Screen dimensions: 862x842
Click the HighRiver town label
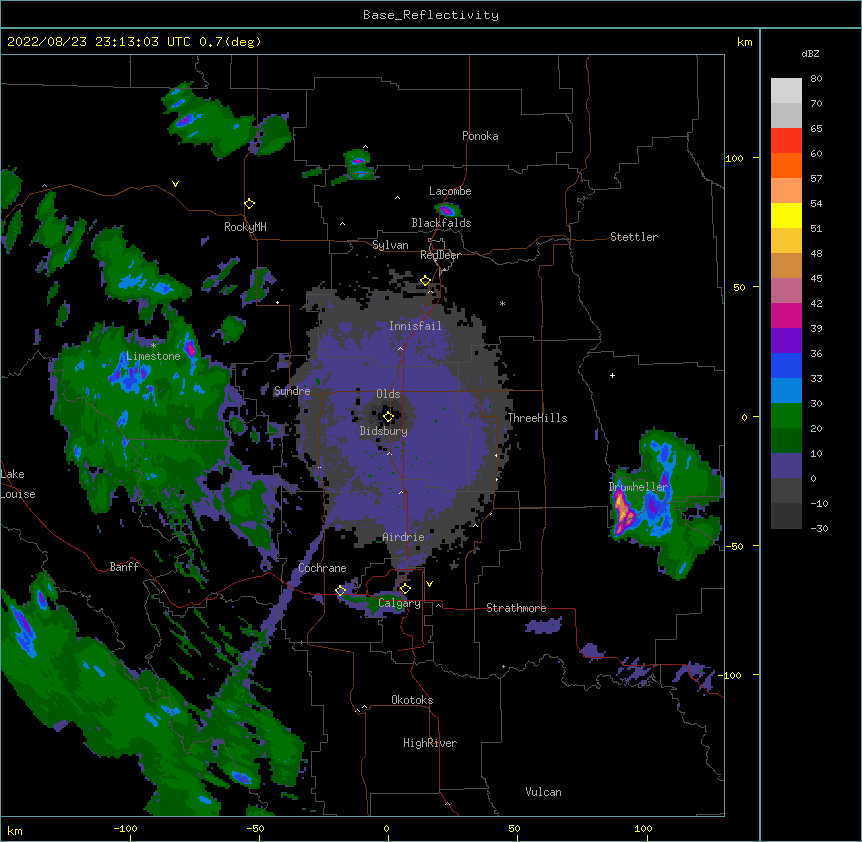click(x=430, y=743)
